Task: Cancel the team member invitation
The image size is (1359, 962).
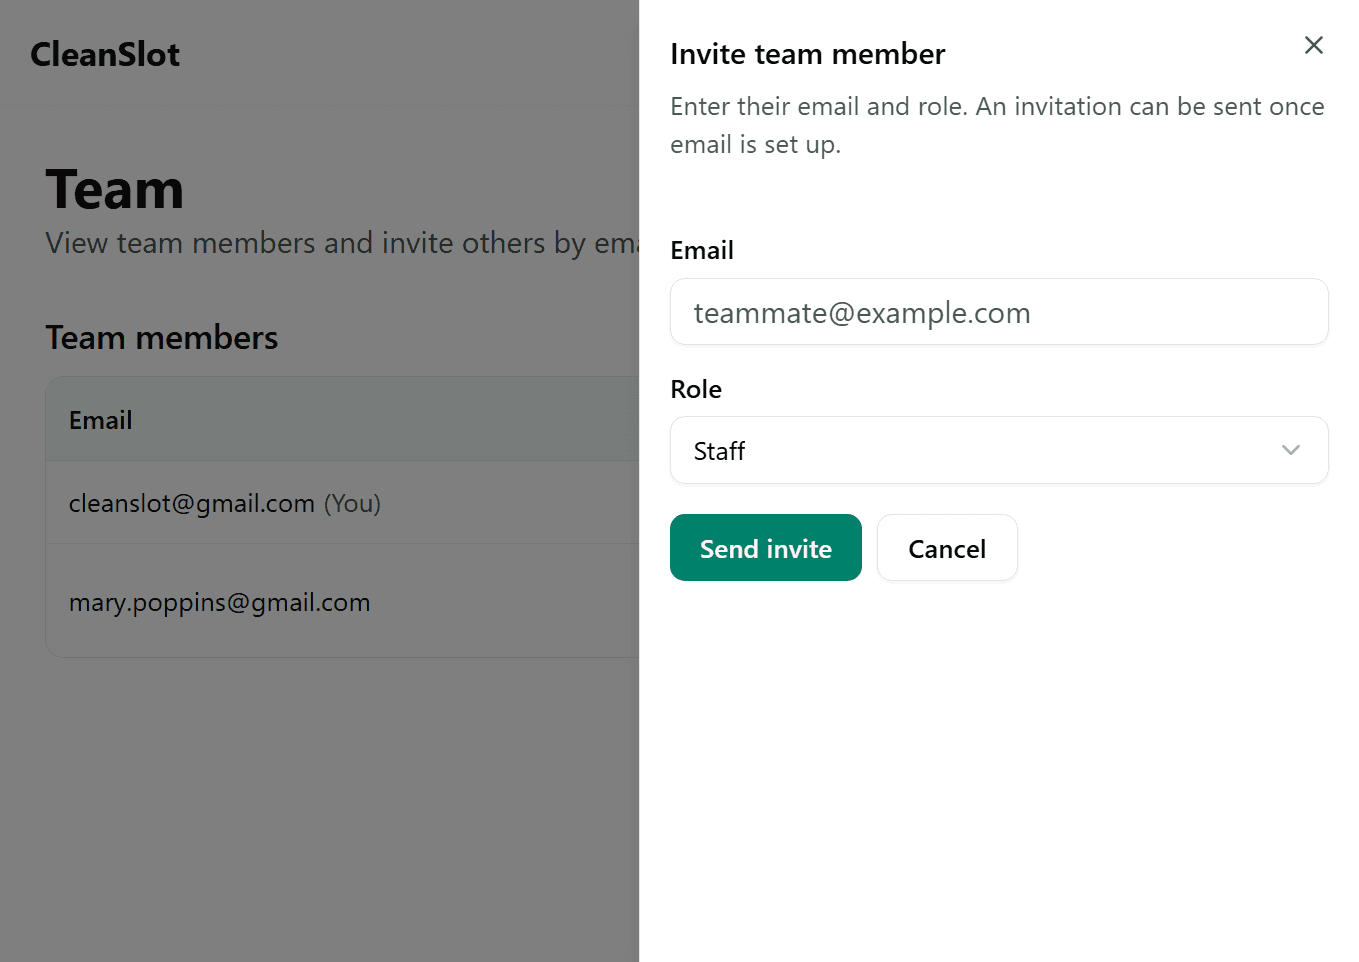Action: [x=946, y=548]
